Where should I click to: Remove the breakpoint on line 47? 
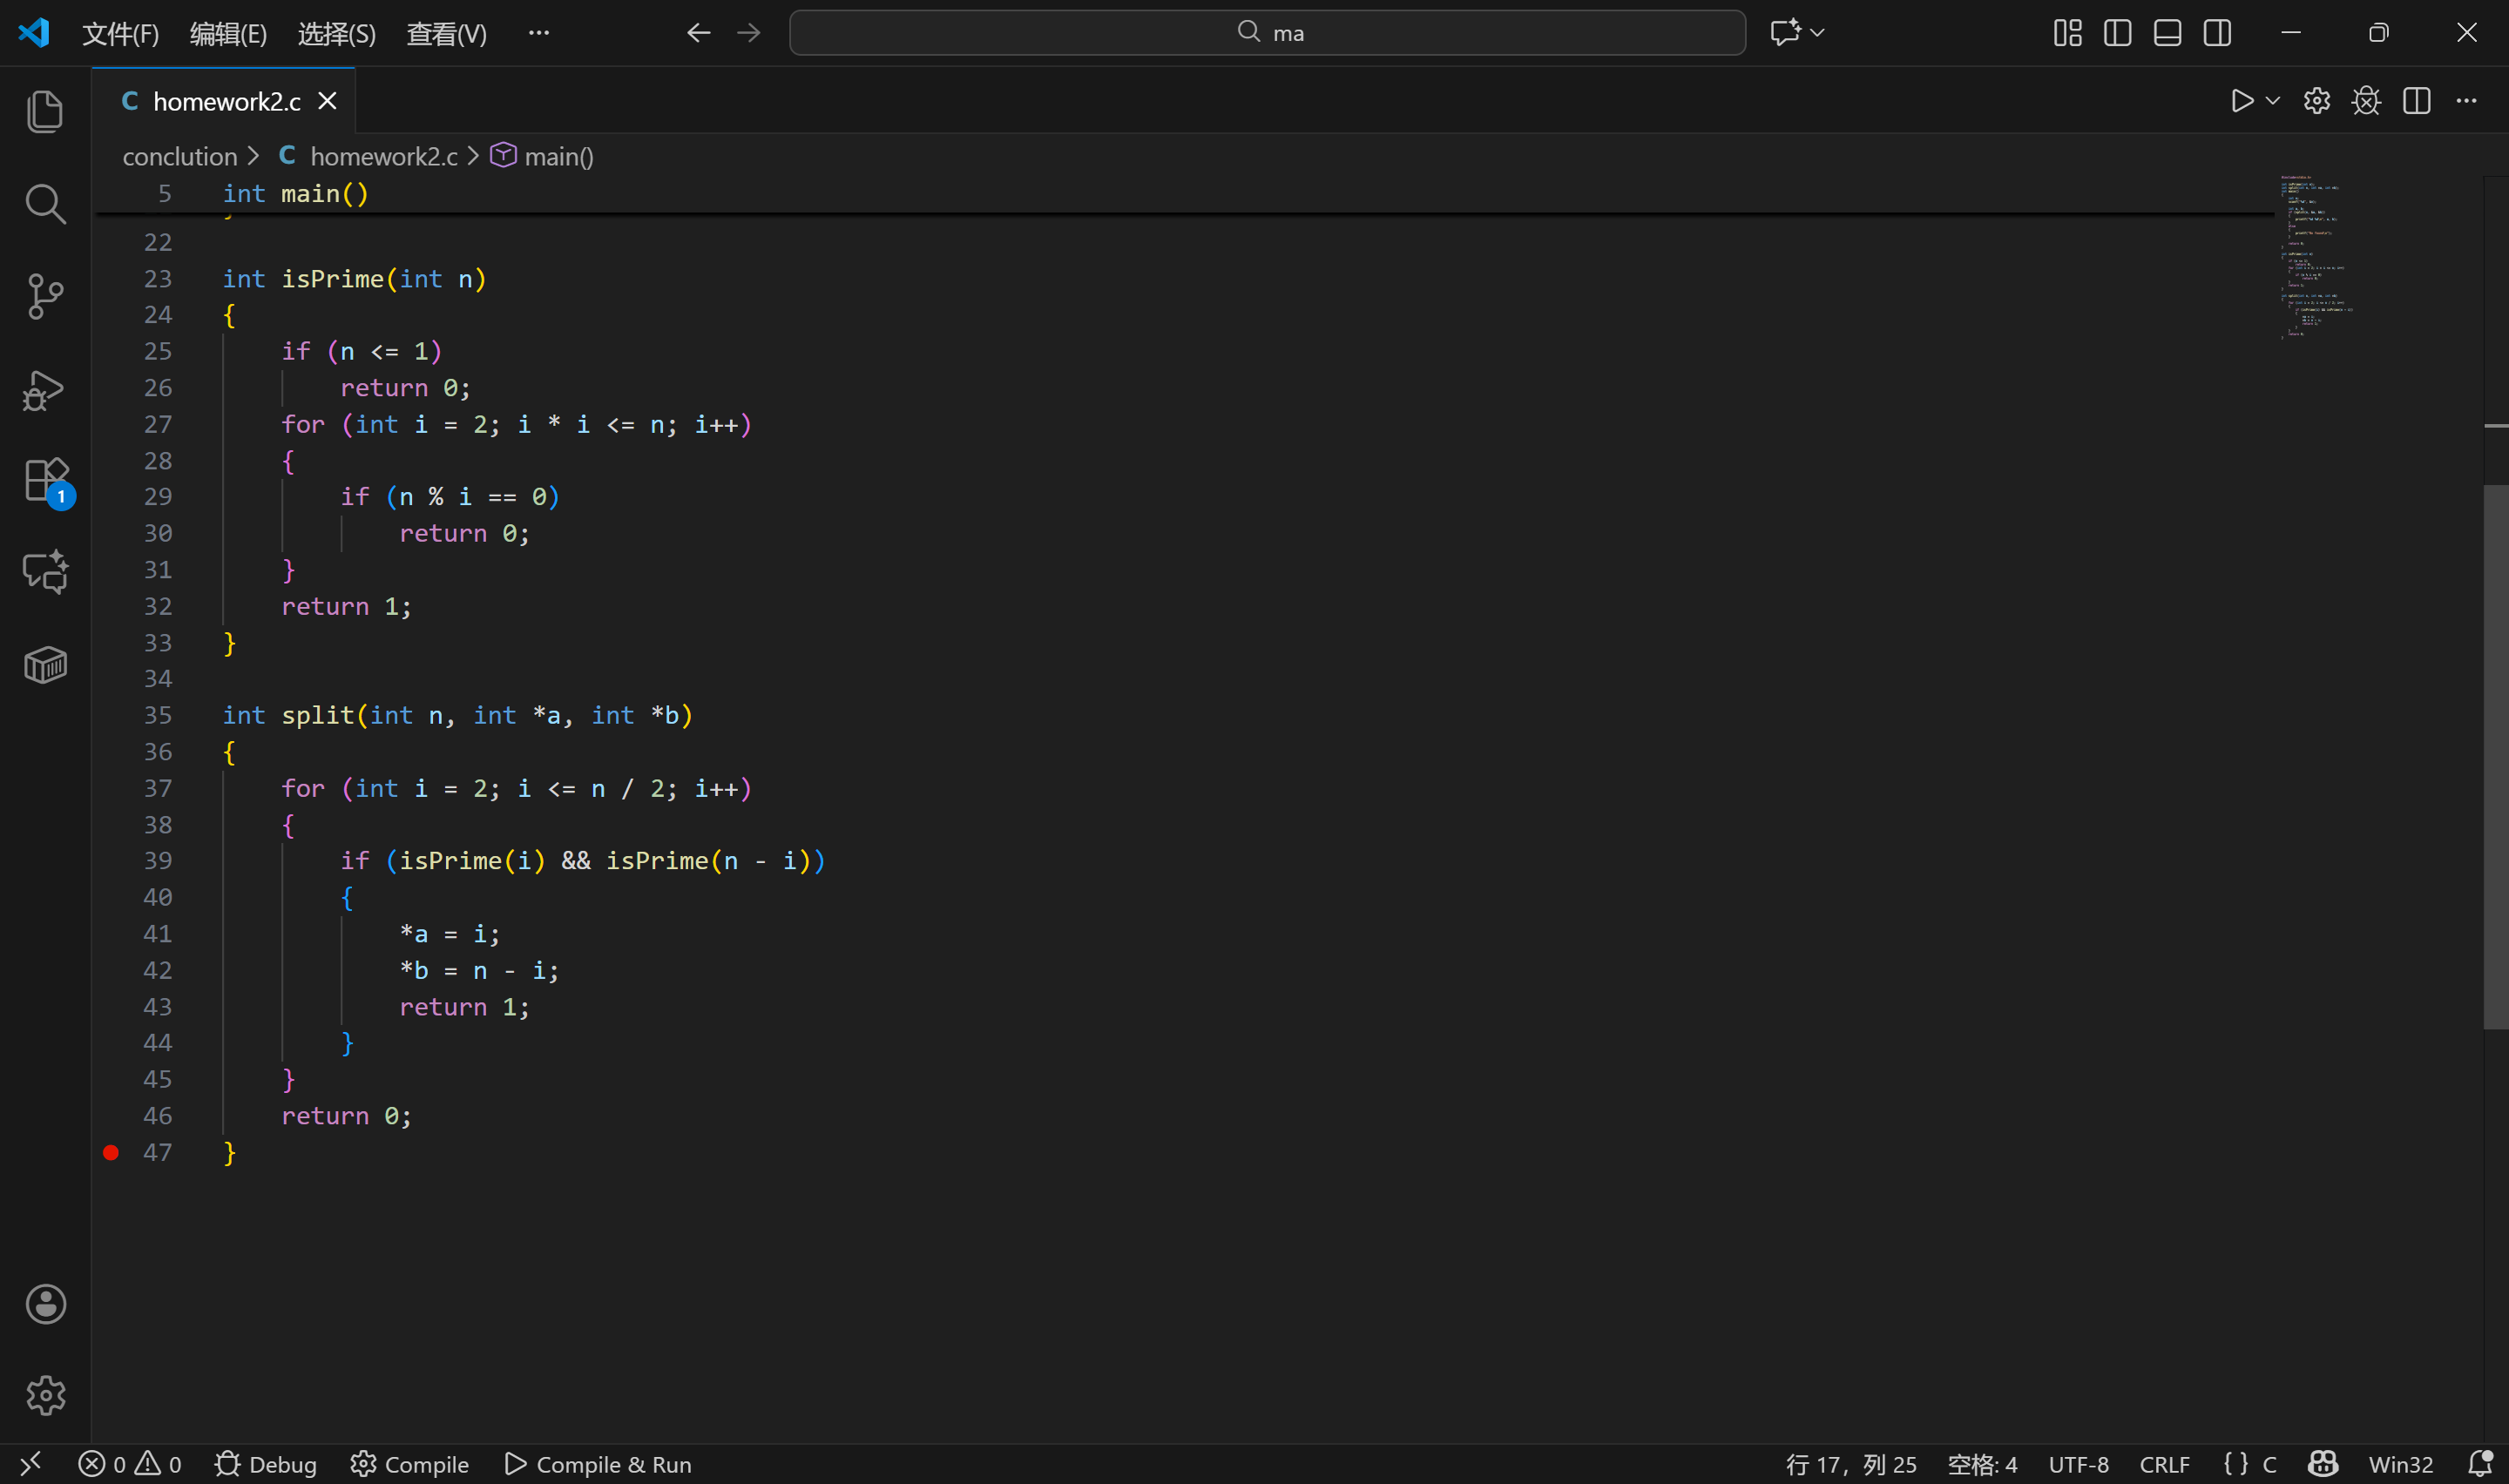coord(111,1153)
